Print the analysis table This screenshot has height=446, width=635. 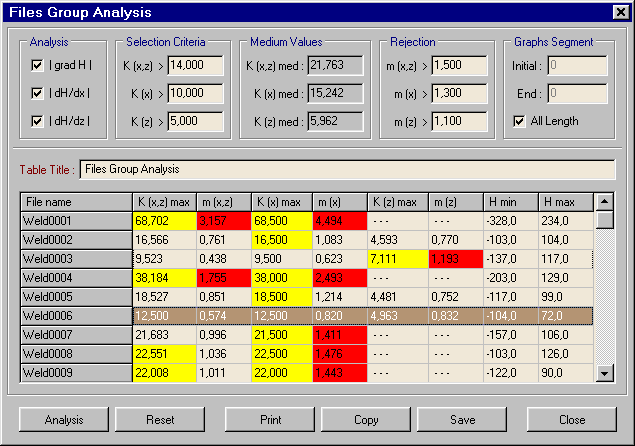pyautogui.click(x=270, y=420)
